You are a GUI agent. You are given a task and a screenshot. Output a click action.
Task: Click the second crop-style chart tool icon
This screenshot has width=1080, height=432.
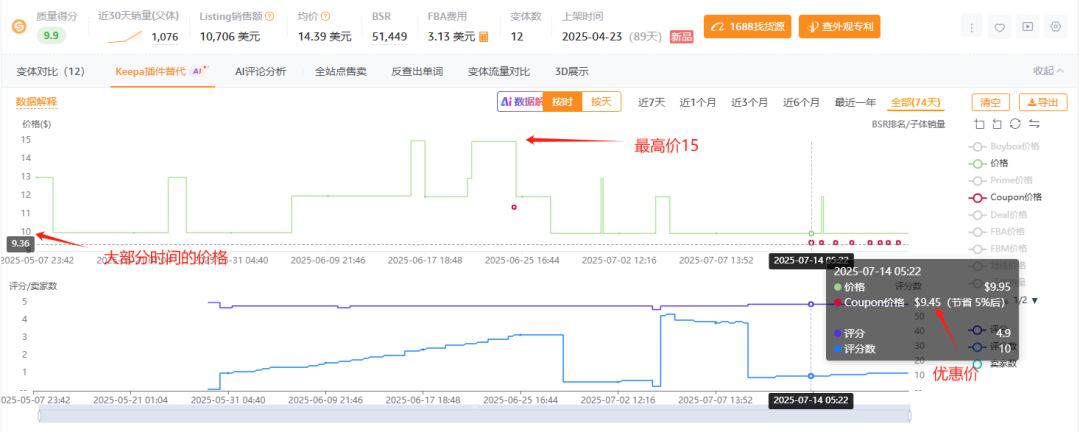click(x=997, y=124)
